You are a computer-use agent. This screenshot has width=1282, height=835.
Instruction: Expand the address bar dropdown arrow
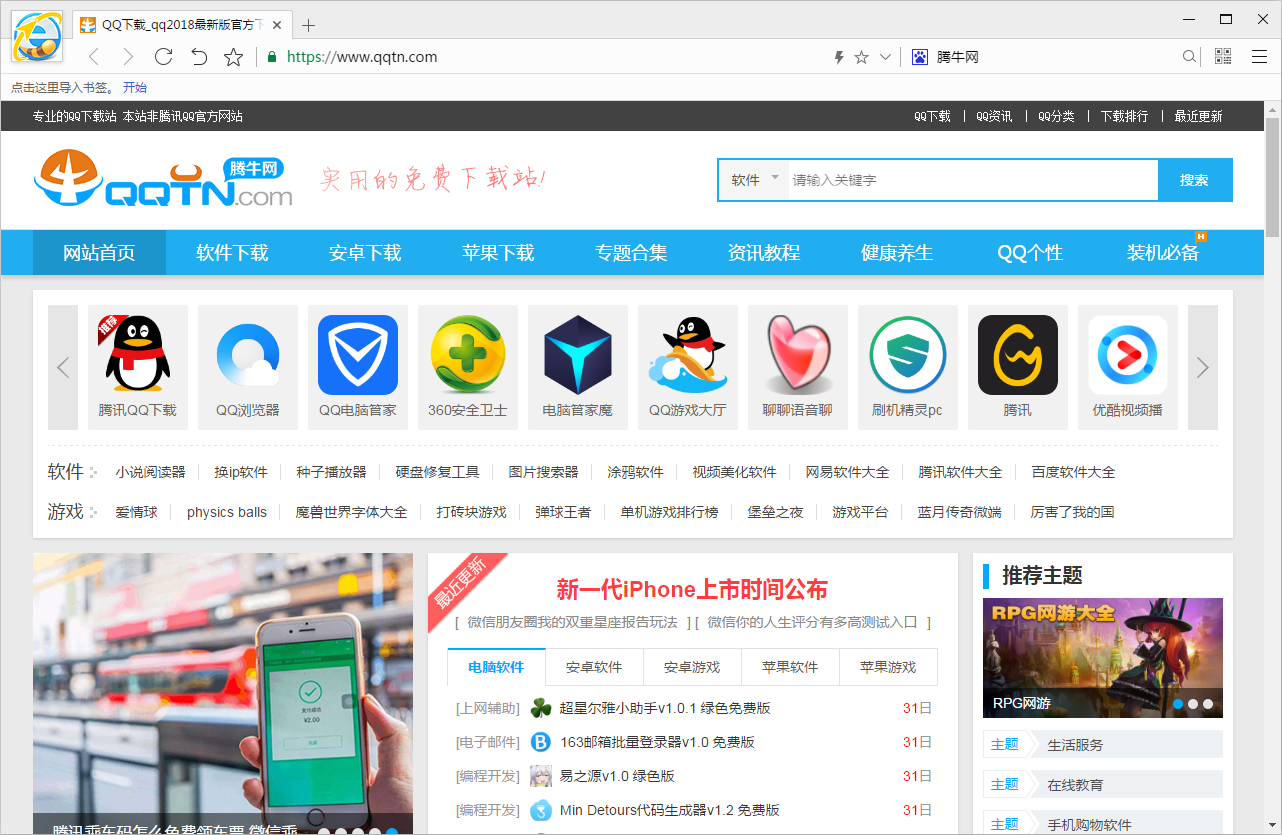(885, 57)
